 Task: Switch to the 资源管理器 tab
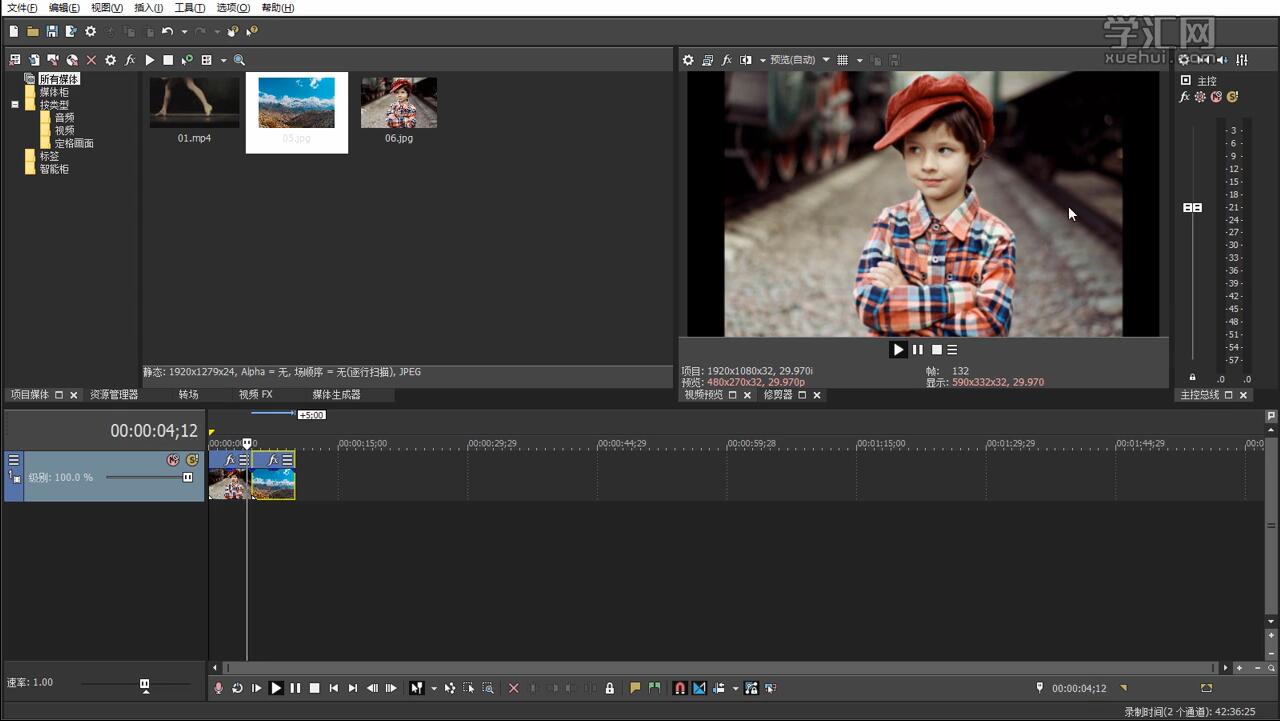114,395
